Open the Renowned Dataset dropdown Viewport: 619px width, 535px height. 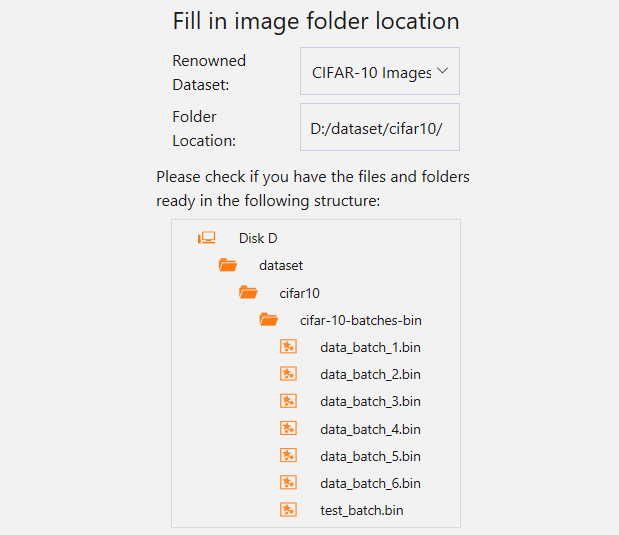[380, 71]
